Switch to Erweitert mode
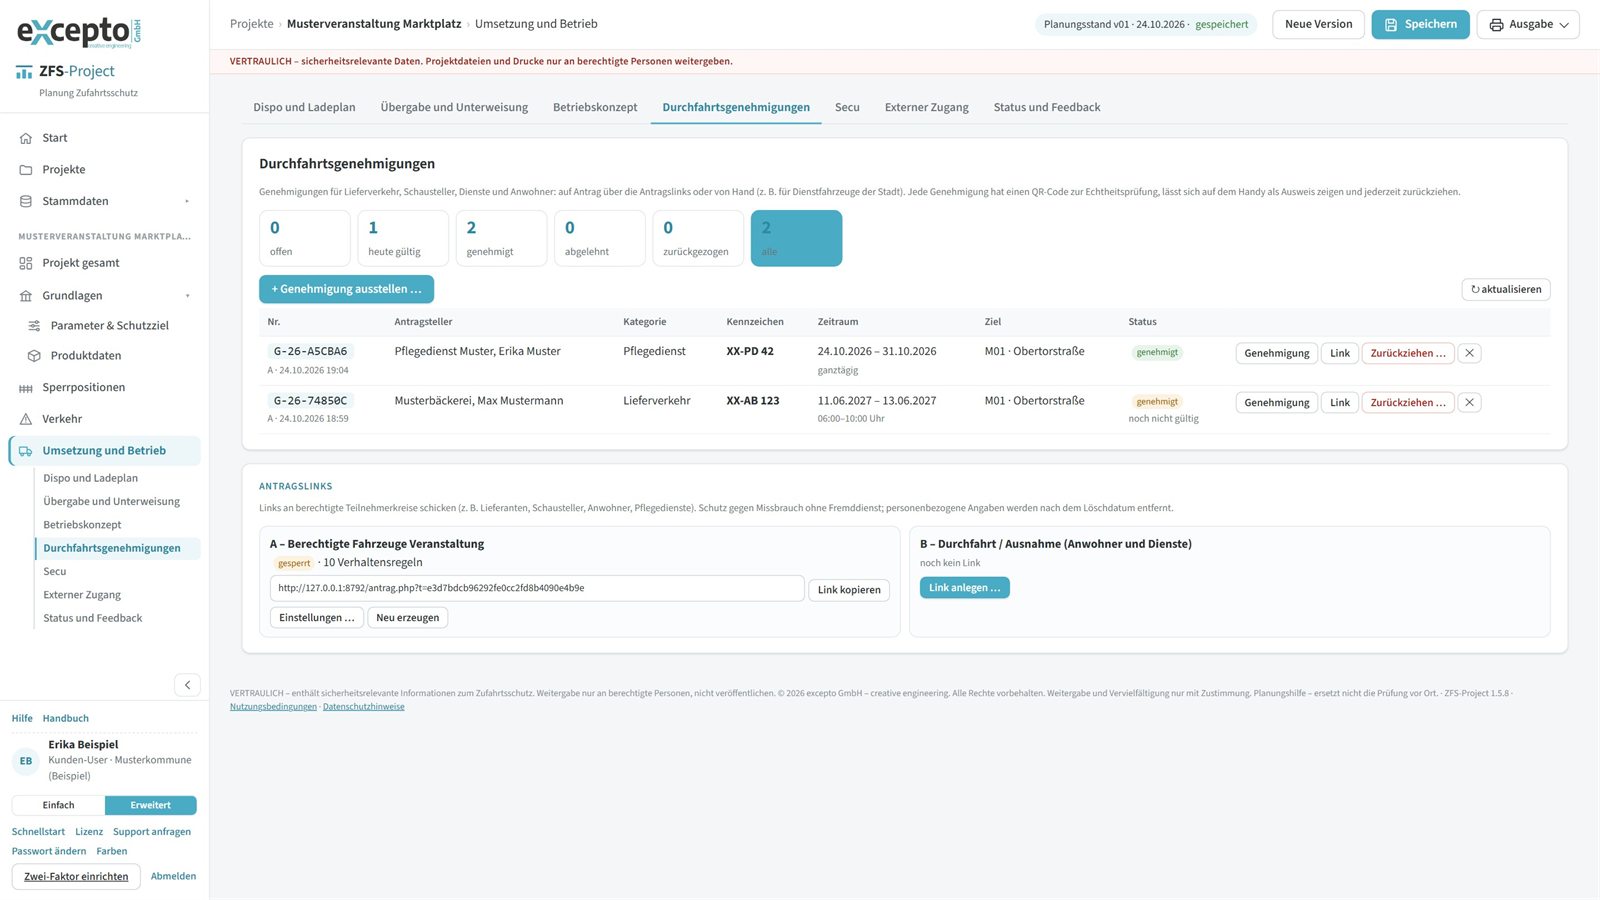 point(150,805)
